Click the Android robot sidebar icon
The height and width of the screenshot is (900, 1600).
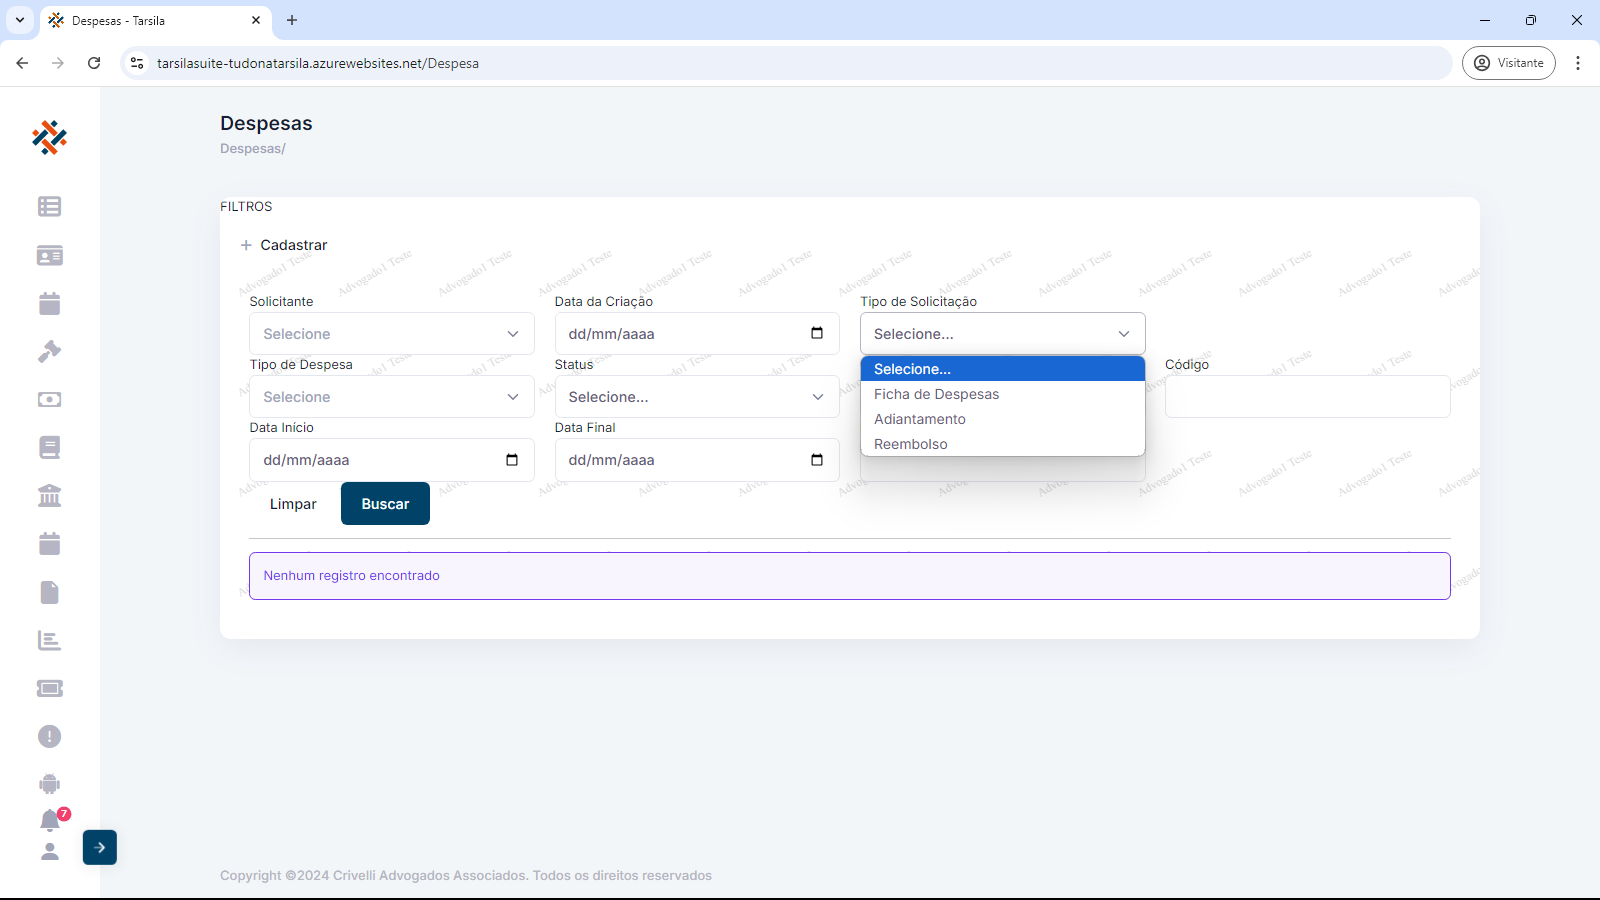tap(49, 784)
